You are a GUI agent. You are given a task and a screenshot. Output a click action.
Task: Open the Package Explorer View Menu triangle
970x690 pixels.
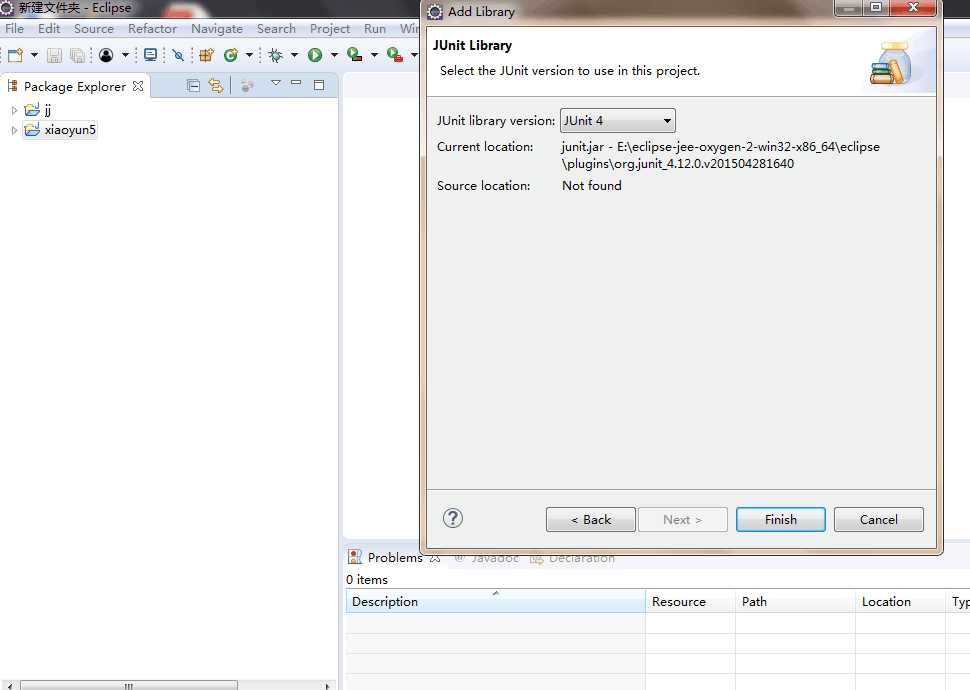(276, 83)
